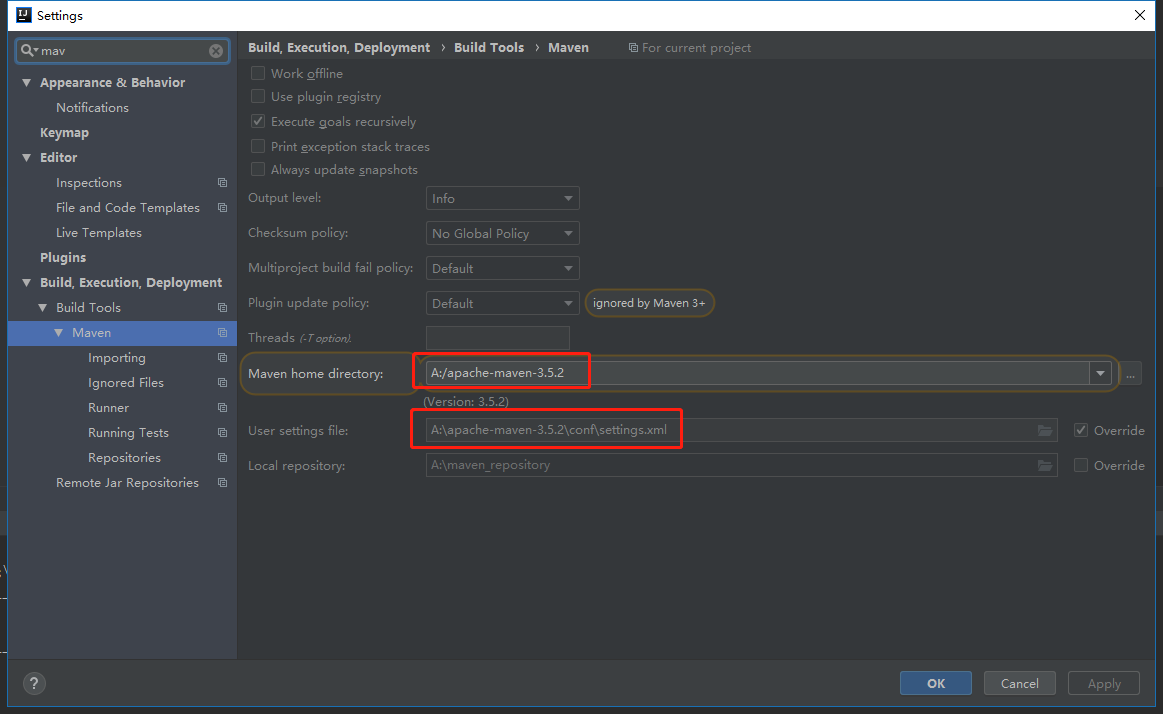Uncheck Override for user settings file

click(x=1081, y=431)
